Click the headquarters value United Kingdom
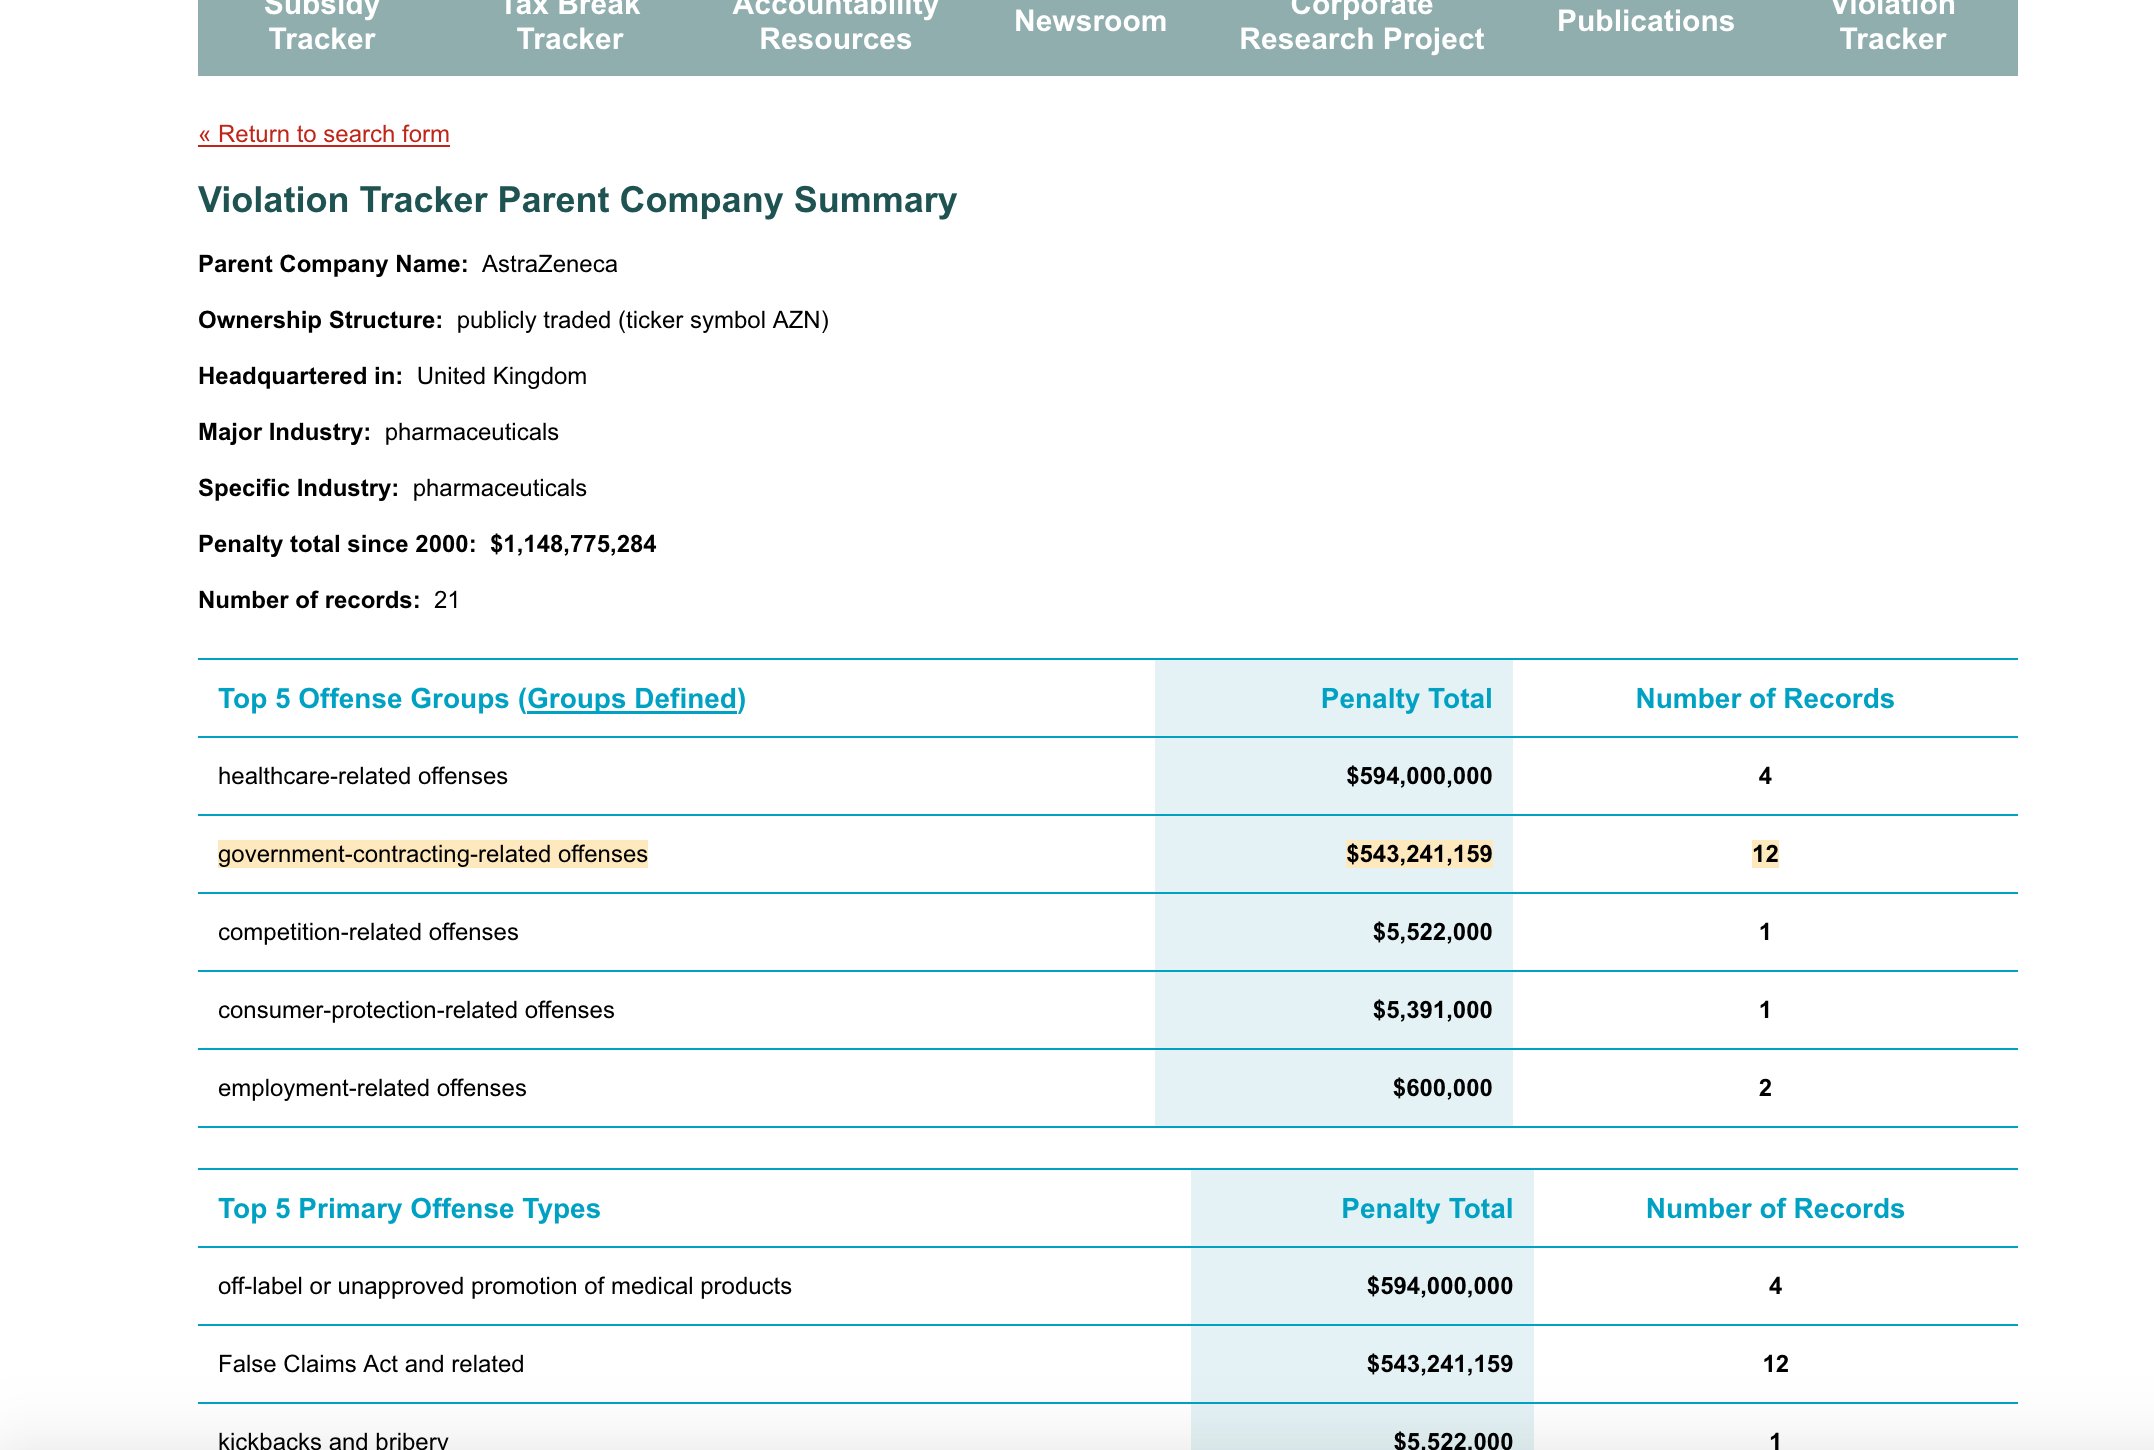Image resolution: width=2154 pixels, height=1450 pixels. tap(502, 376)
